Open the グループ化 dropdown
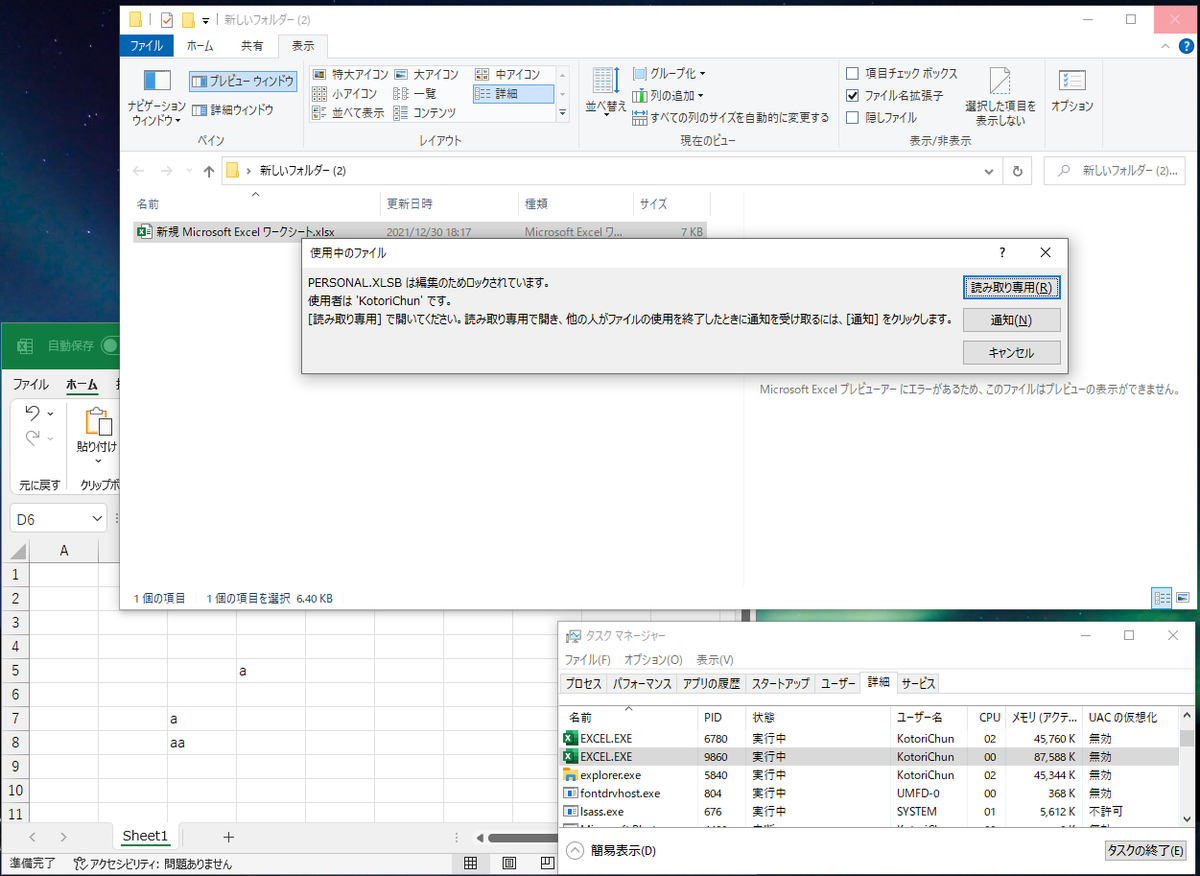Image resolution: width=1200 pixels, height=876 pixels. pos(669,74)
